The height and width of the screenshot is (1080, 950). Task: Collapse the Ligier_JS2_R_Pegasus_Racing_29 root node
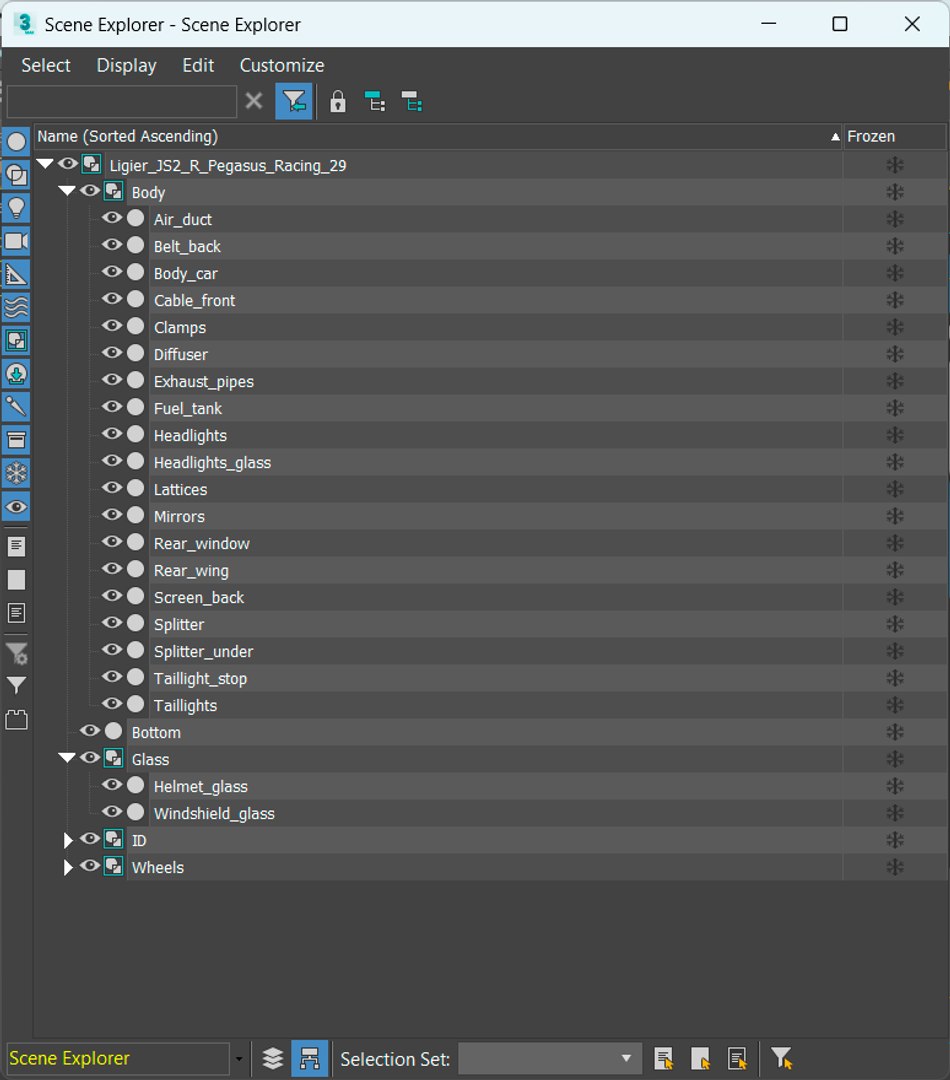click(x=45, y=164)
